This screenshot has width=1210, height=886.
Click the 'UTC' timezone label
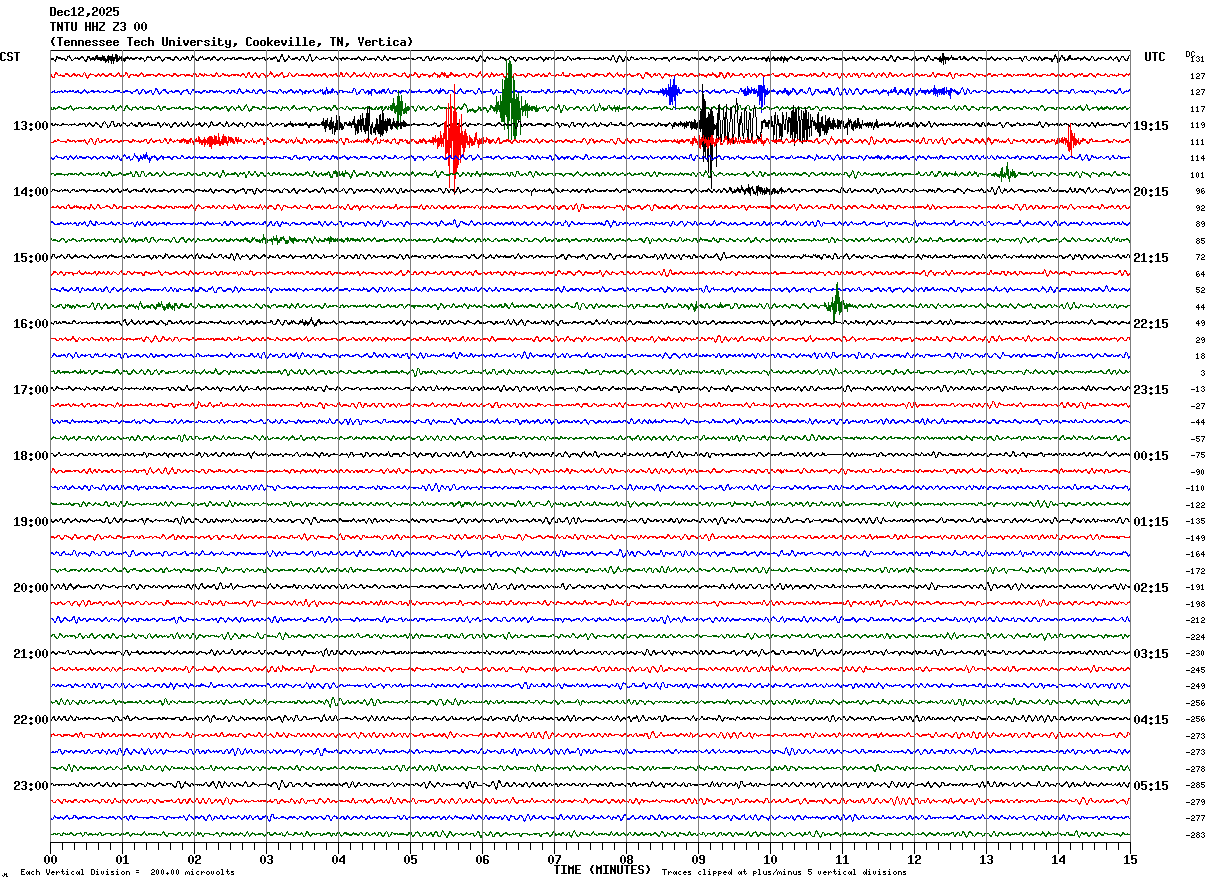click(1155, 57)
